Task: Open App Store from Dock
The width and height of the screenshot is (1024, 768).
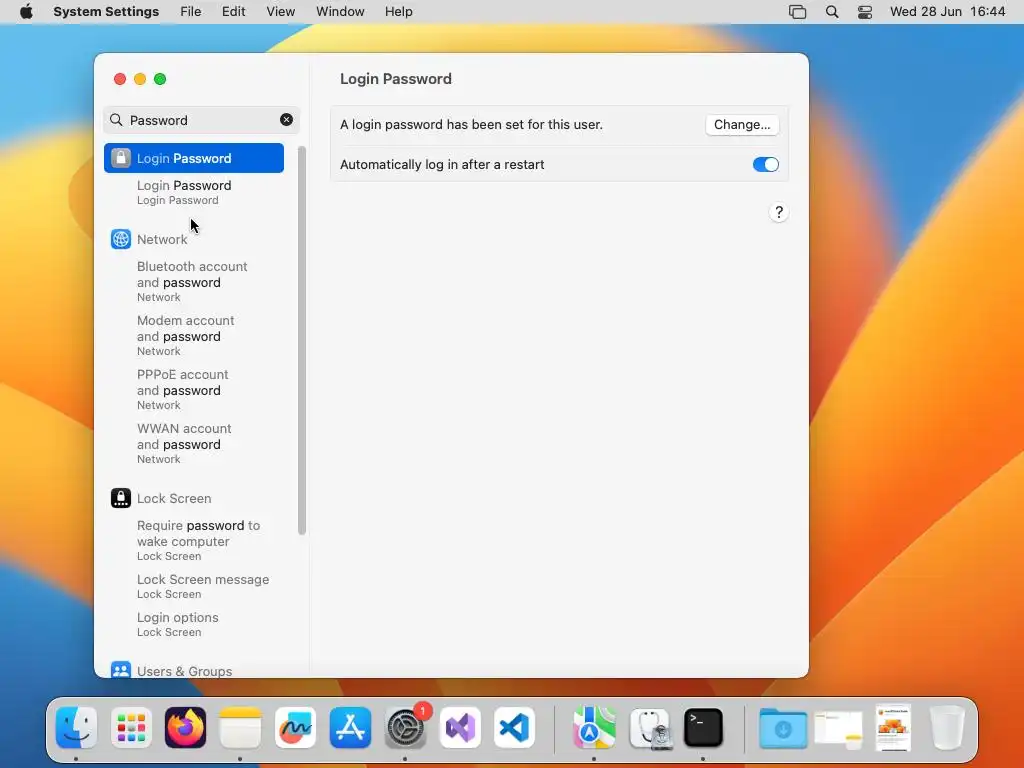Action: (x=350, y=727)
